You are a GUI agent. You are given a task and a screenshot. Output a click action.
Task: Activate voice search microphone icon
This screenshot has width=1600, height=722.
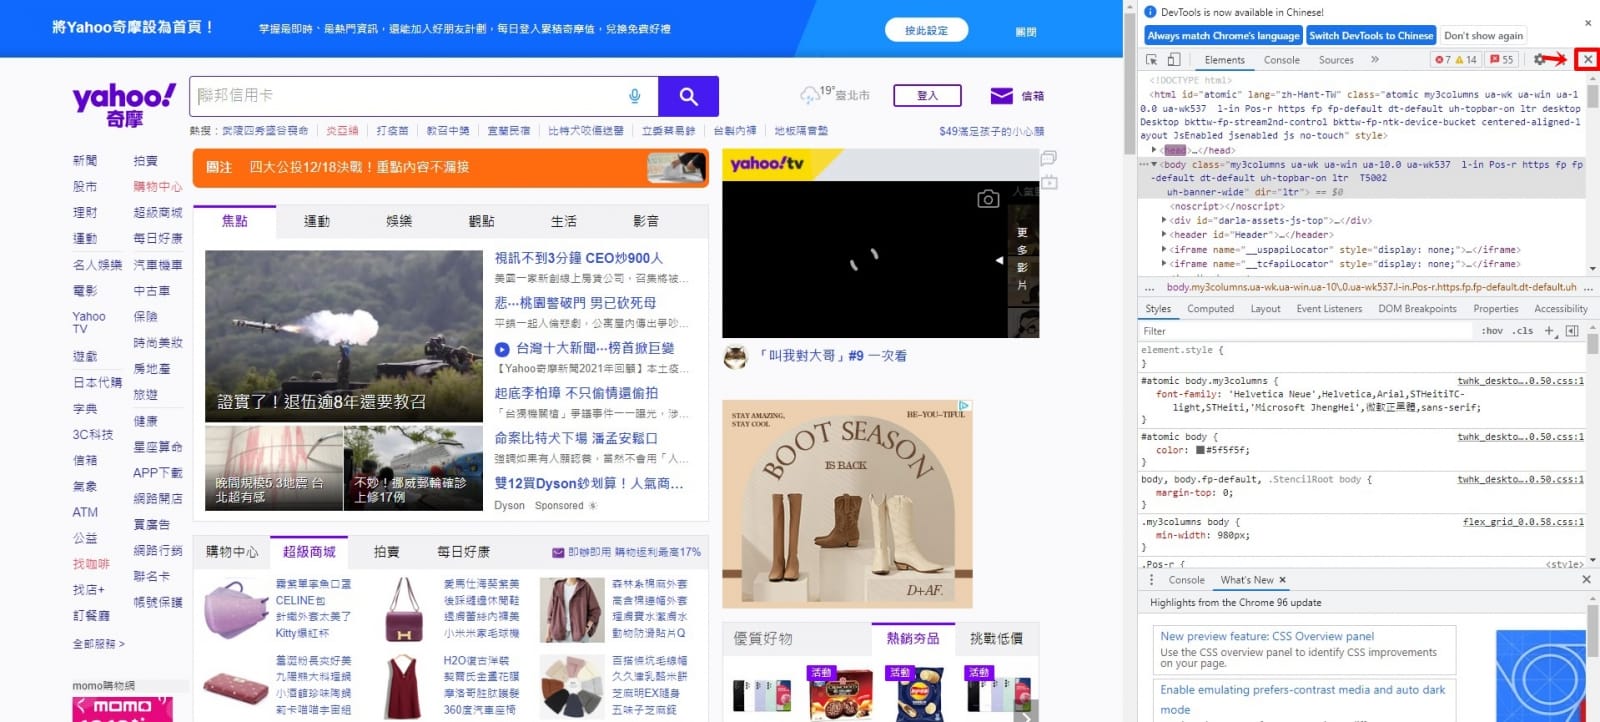tap(634, 96)
